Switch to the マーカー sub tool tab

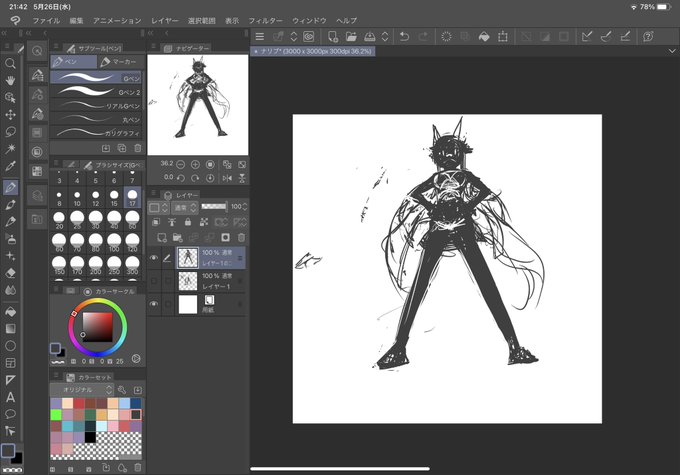click(118, 62)
